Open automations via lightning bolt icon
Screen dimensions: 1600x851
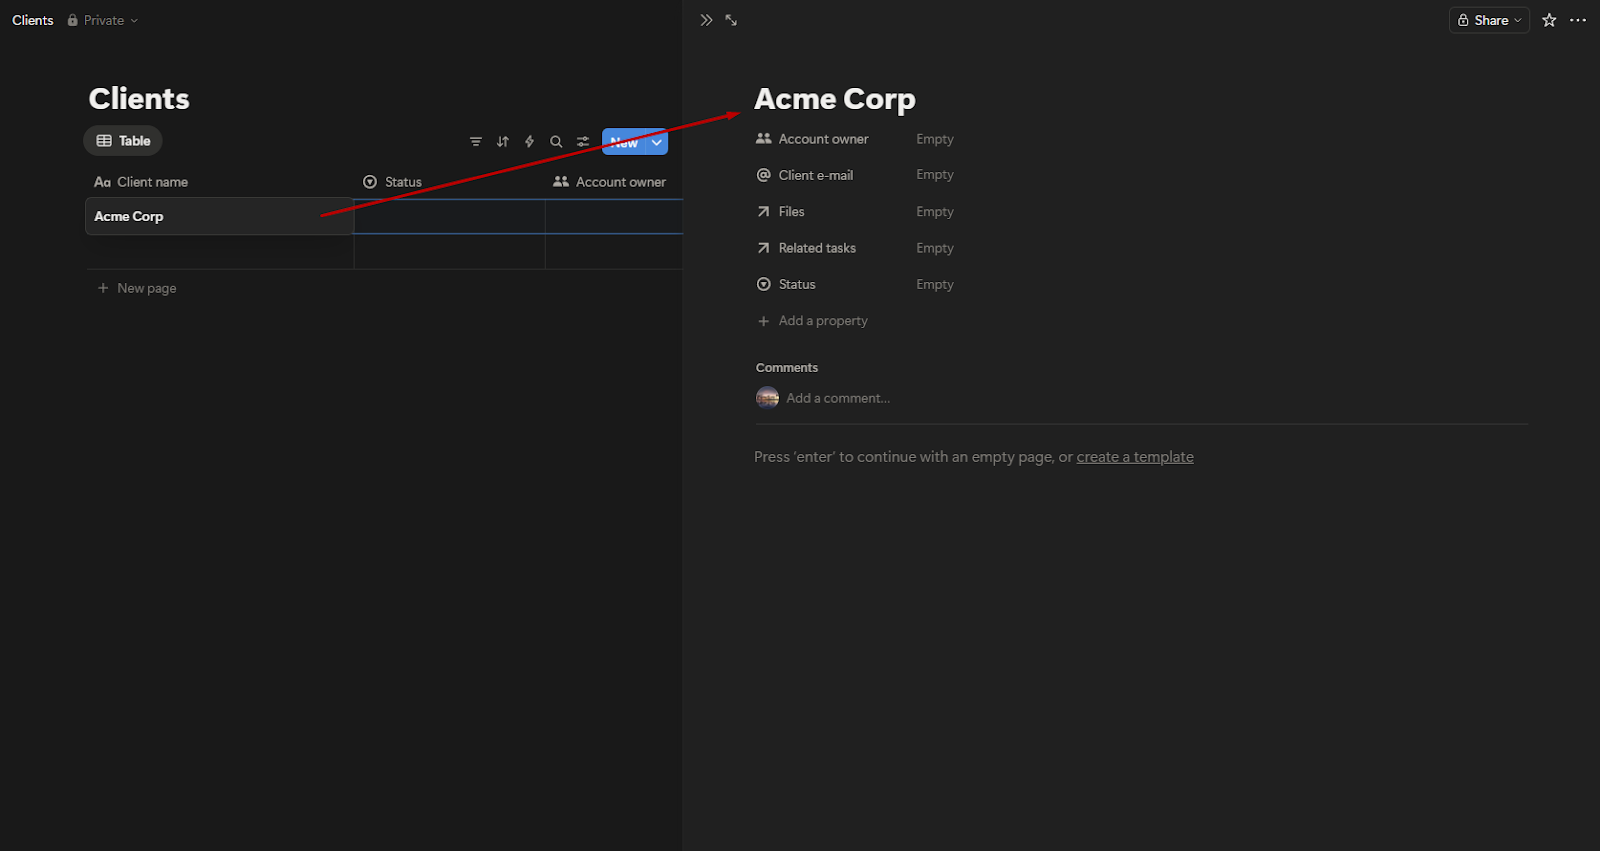click(x=529, y=142)
